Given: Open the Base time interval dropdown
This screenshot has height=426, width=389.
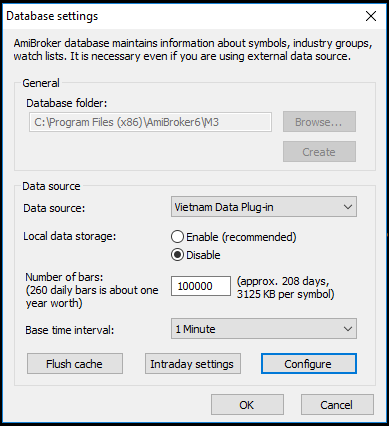Looking at the screenshot, I should tap(264, 329).
